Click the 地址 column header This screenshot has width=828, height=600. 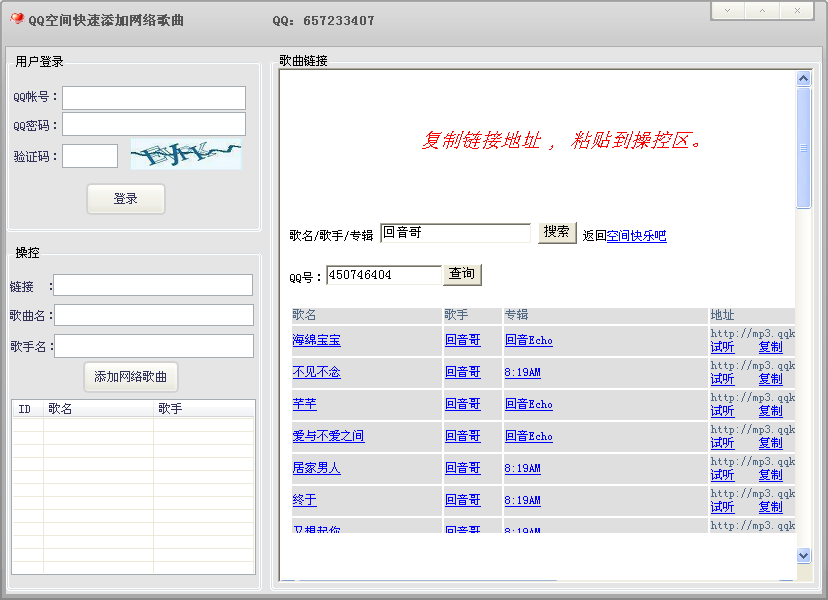[x=751, y=315]
